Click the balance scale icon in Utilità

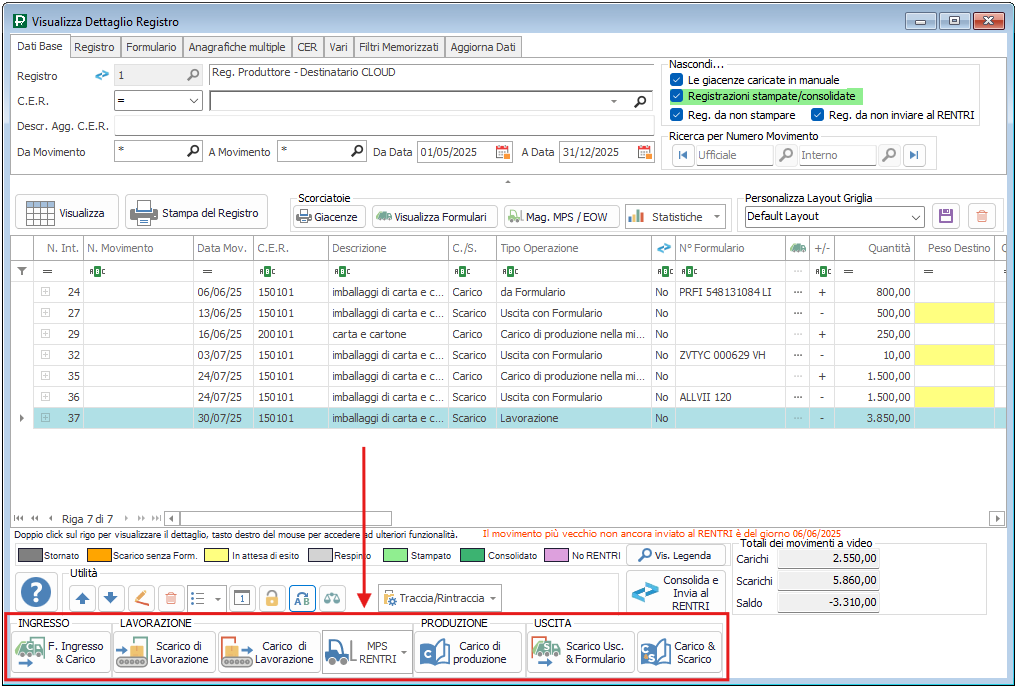(x=332, y=598)
